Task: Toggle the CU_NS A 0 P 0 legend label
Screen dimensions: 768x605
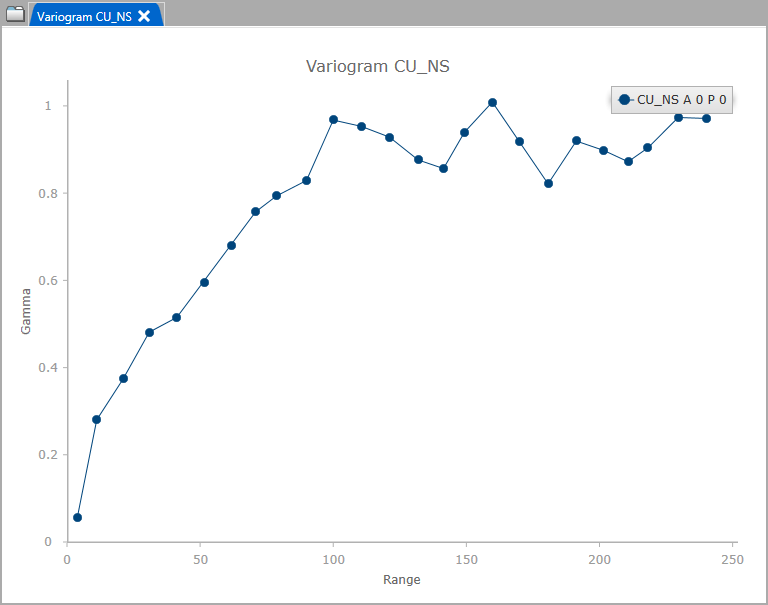Action: click(x=681, y=99)
